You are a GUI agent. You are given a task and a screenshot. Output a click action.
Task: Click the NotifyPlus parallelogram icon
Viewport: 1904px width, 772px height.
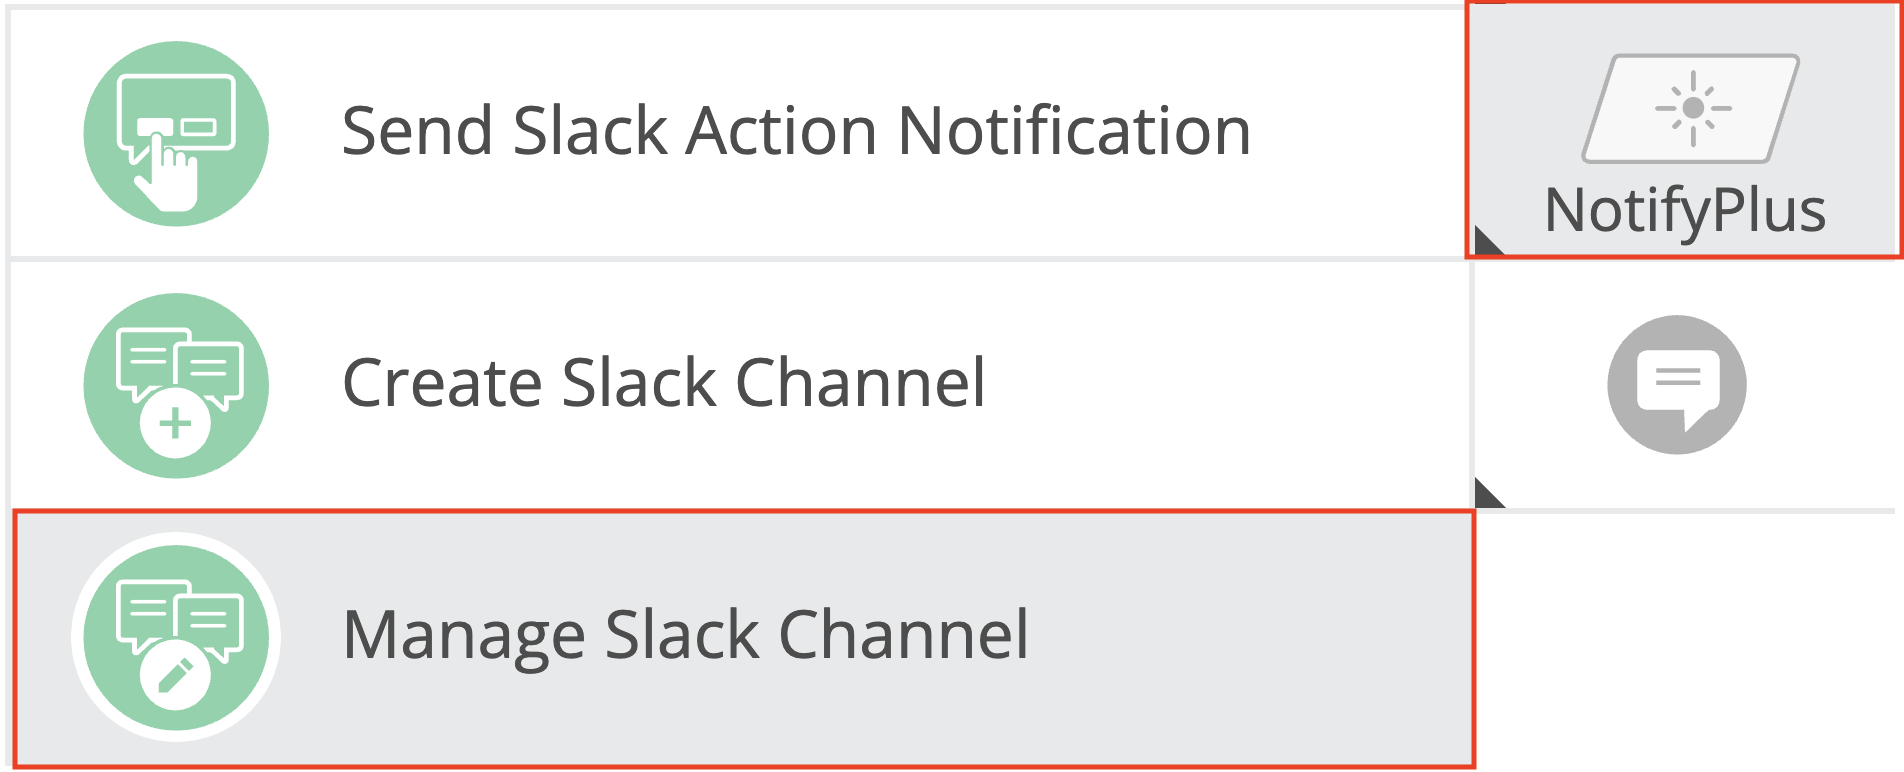[1690, 108]
